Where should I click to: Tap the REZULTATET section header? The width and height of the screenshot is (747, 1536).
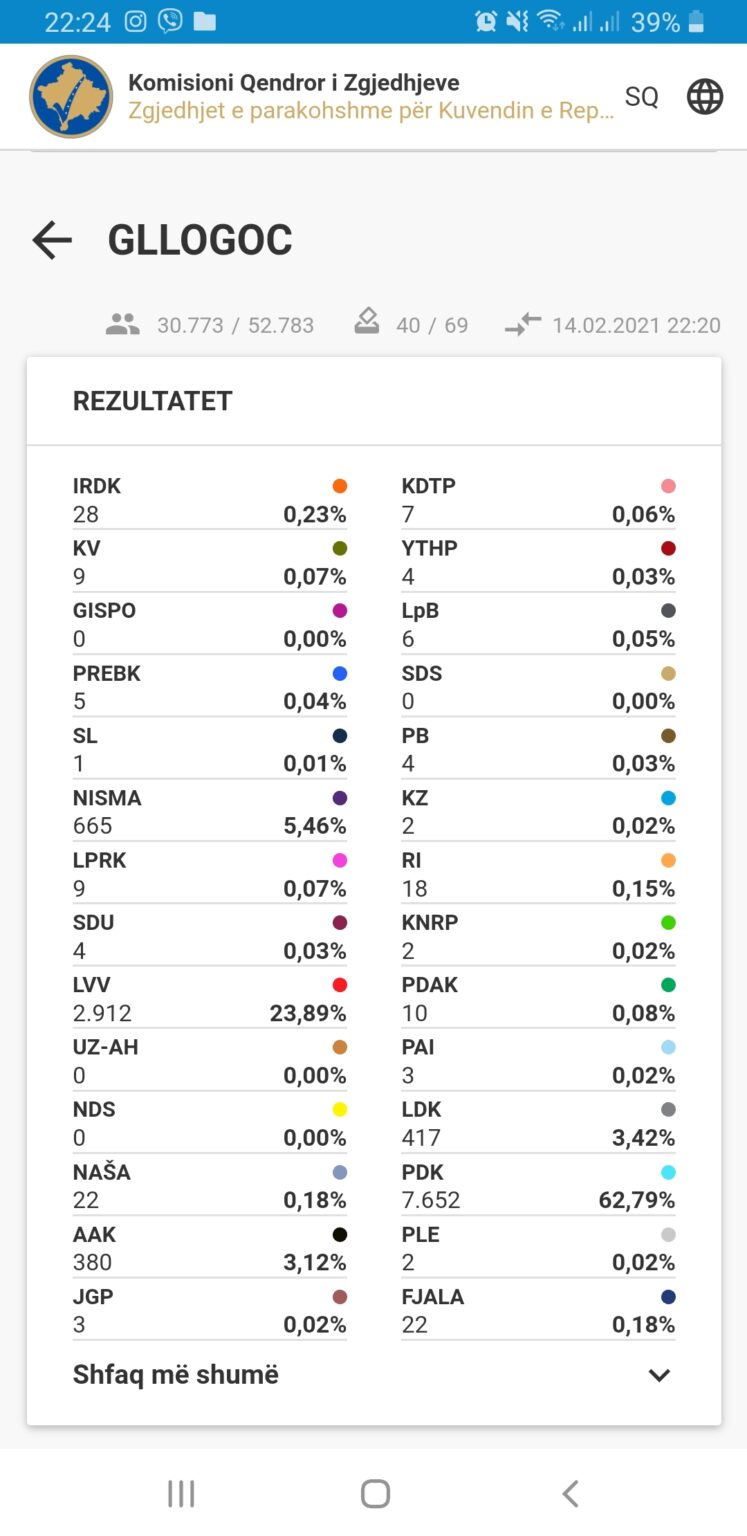point(153,401)
